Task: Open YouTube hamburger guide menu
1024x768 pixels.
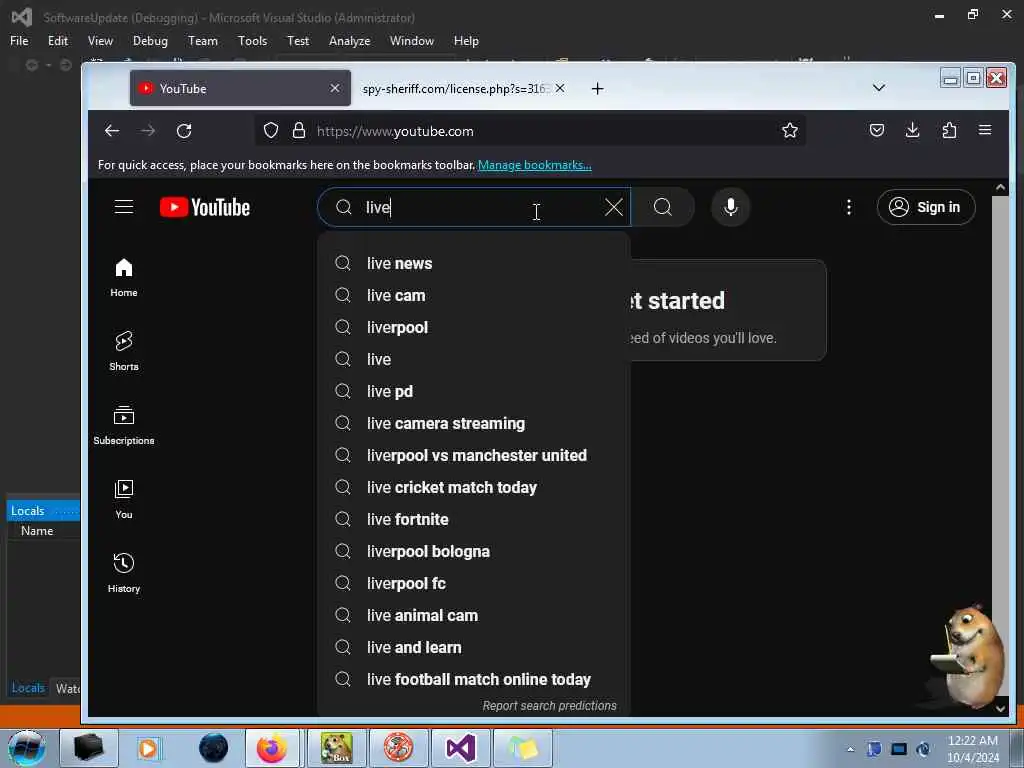Action: [x=123, y=207]
